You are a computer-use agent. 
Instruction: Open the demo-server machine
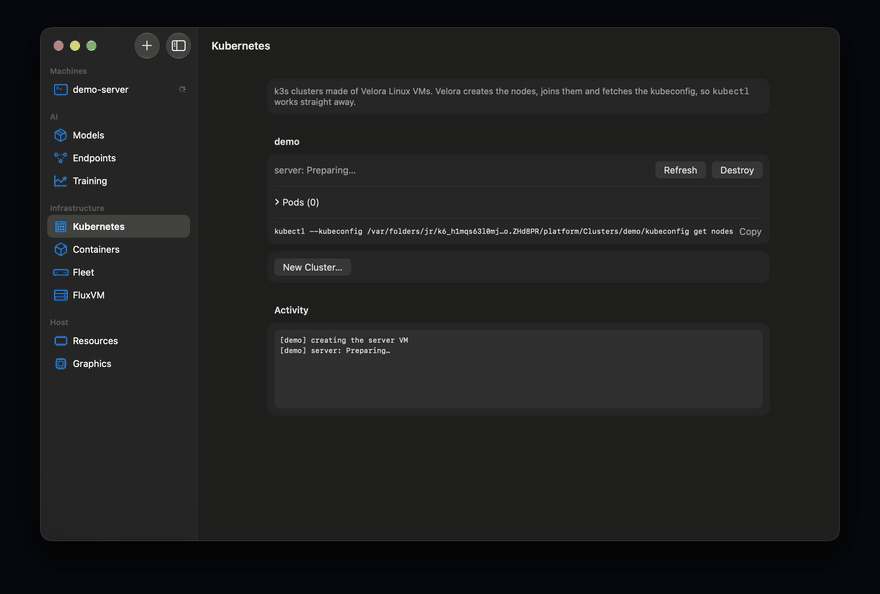[118, 90]
